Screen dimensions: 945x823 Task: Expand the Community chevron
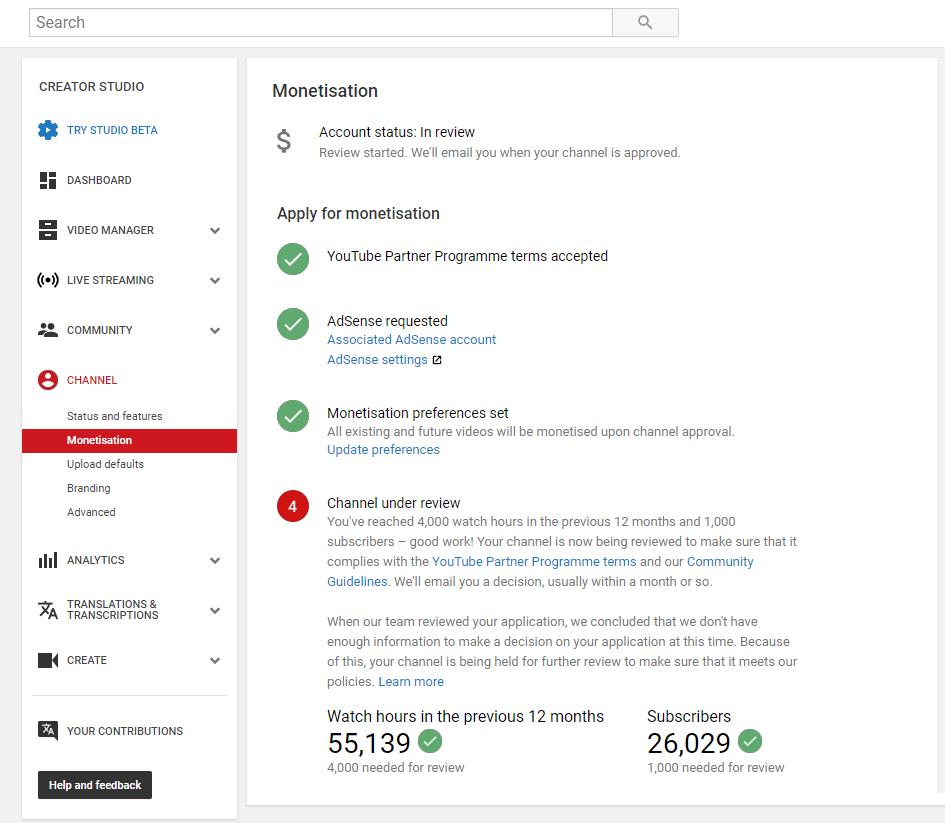pyautogui.click(x=215, y=330)
